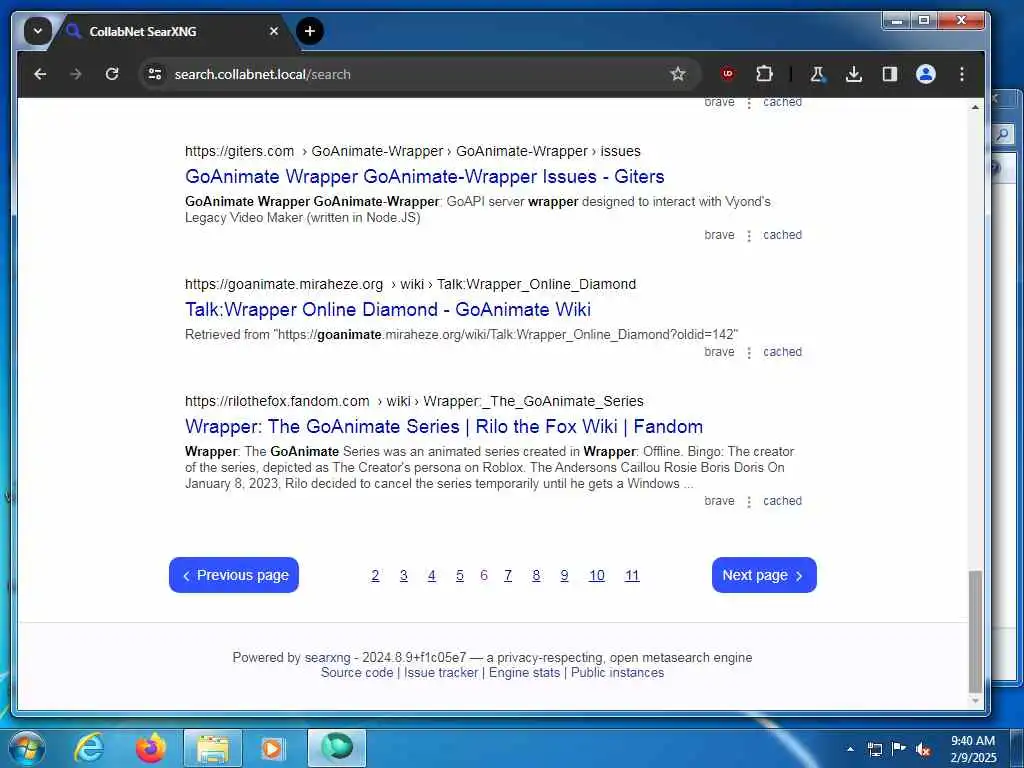This screenshot has width=1024, height=768.
Task: Click the scrollbar down arrow
Action: tap(975, 701)
